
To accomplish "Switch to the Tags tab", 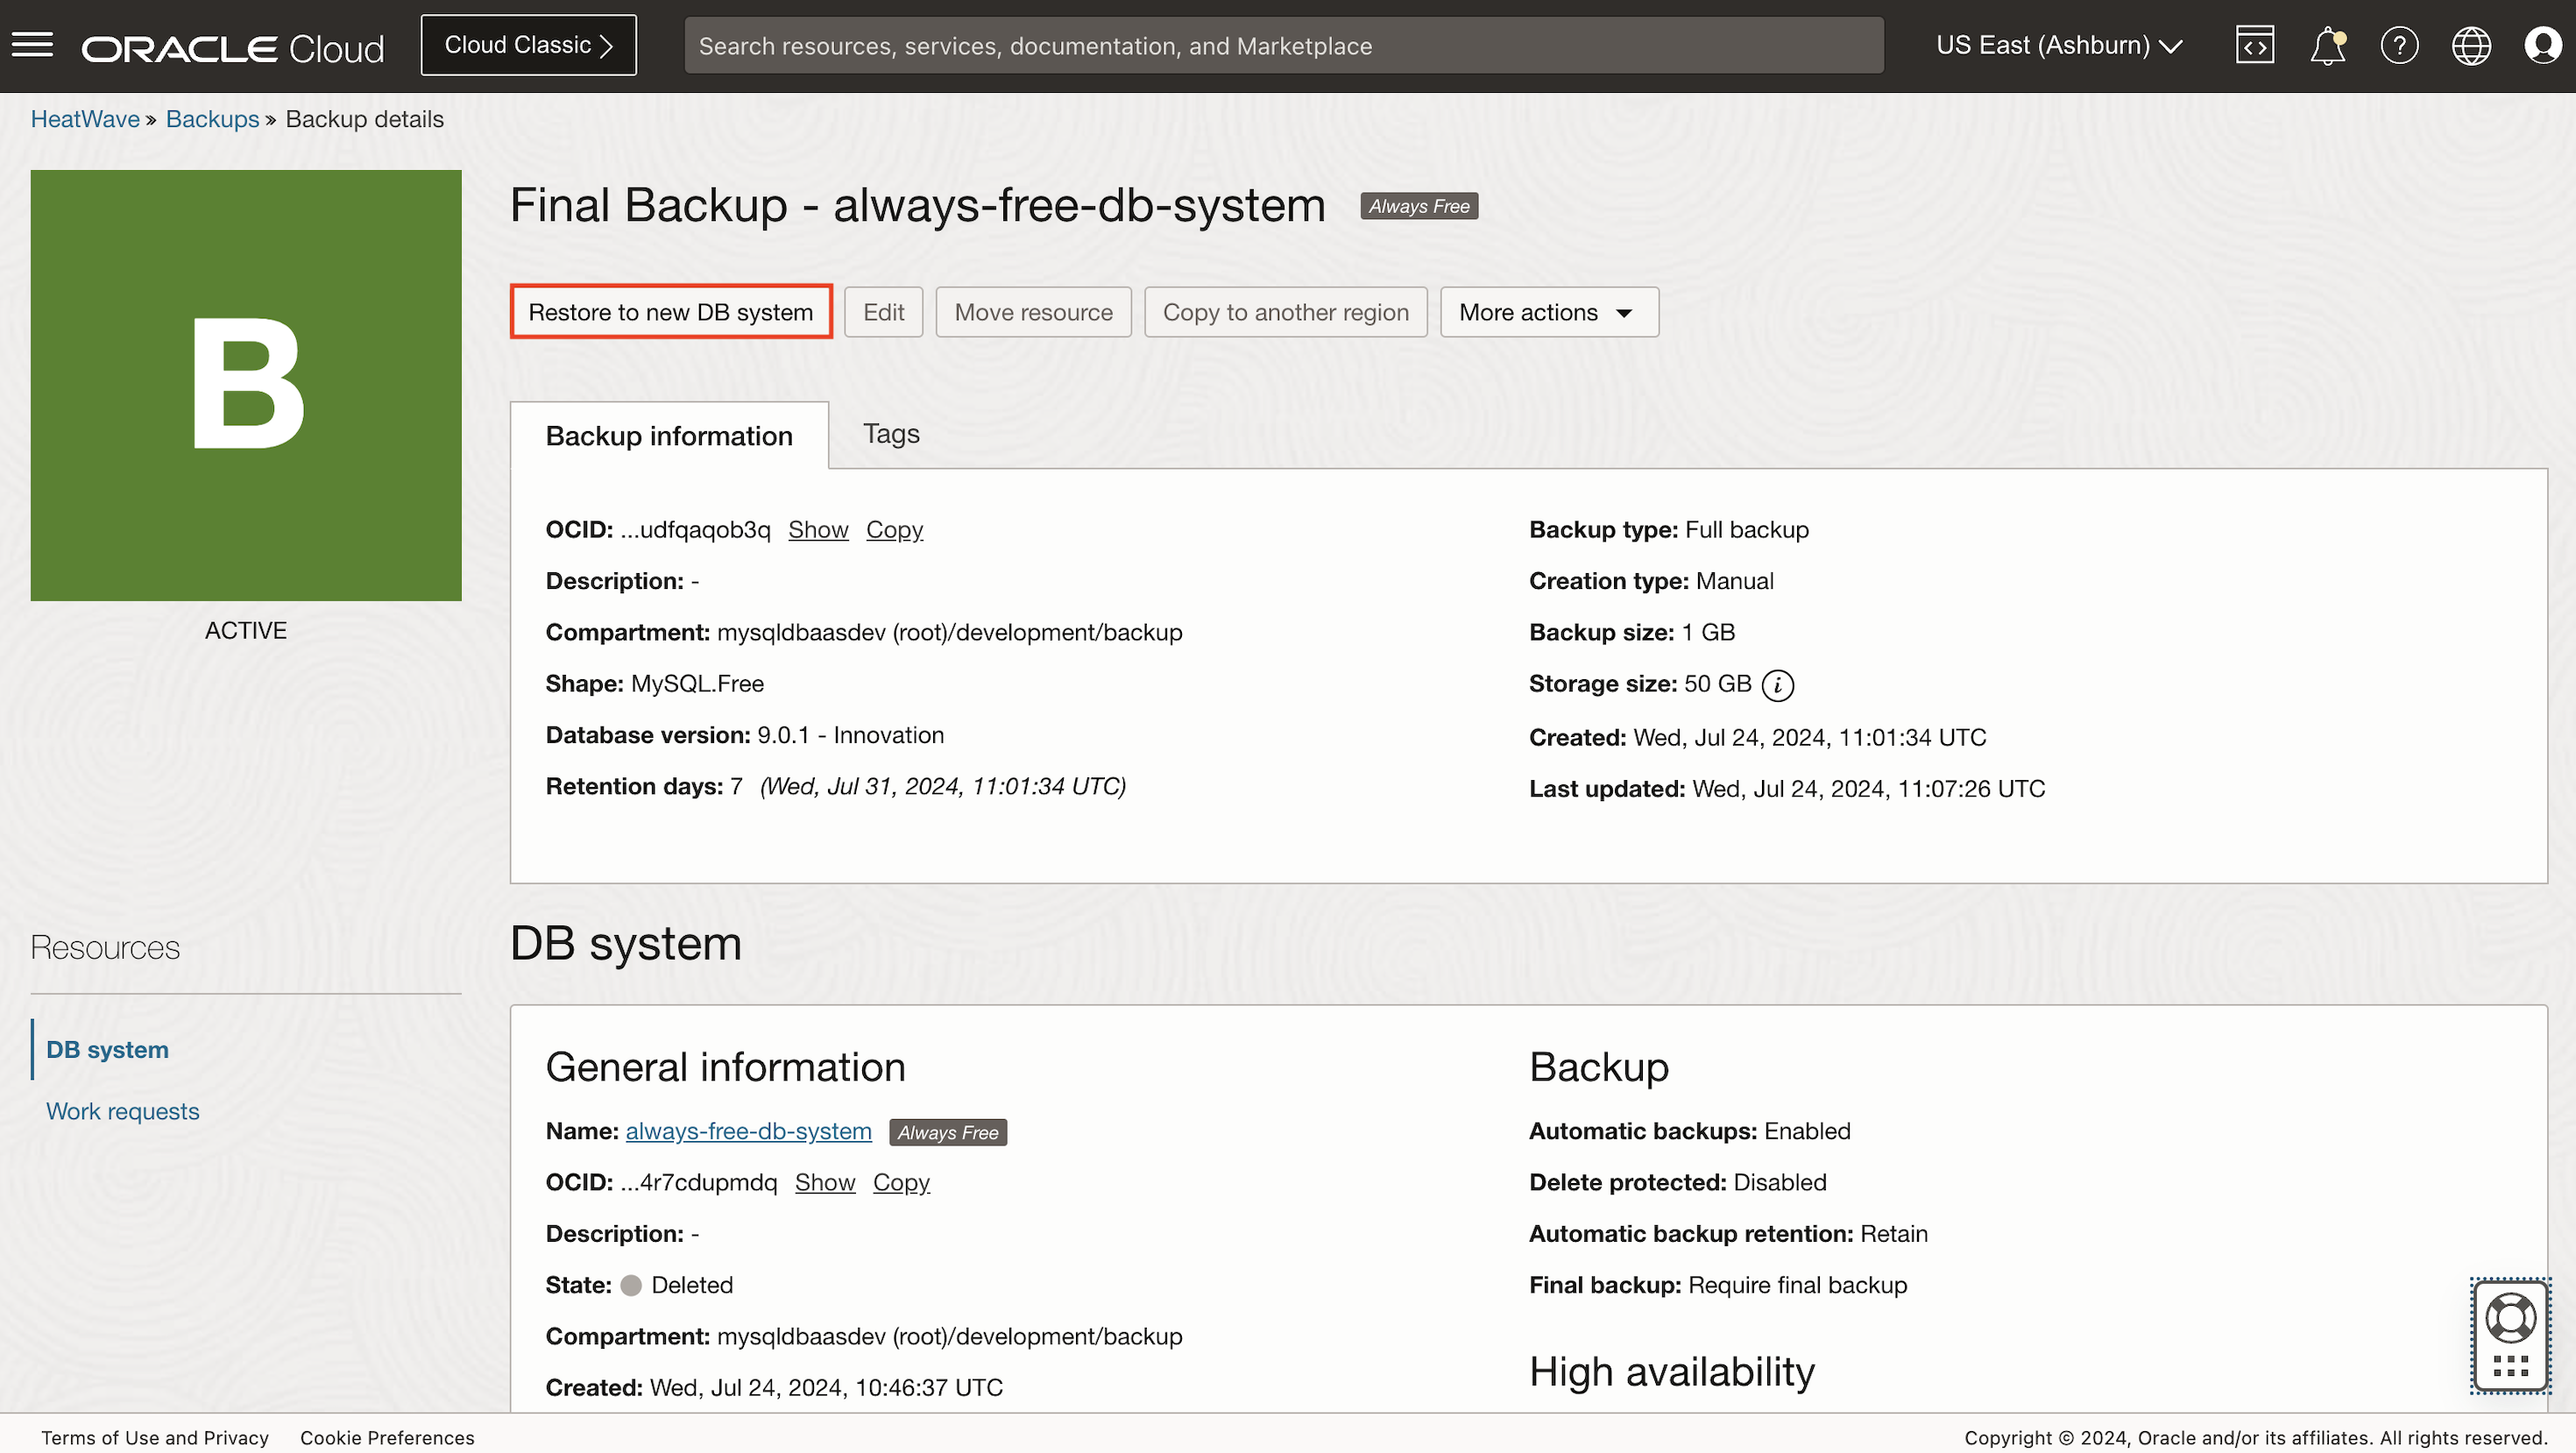I will point(890,434).
